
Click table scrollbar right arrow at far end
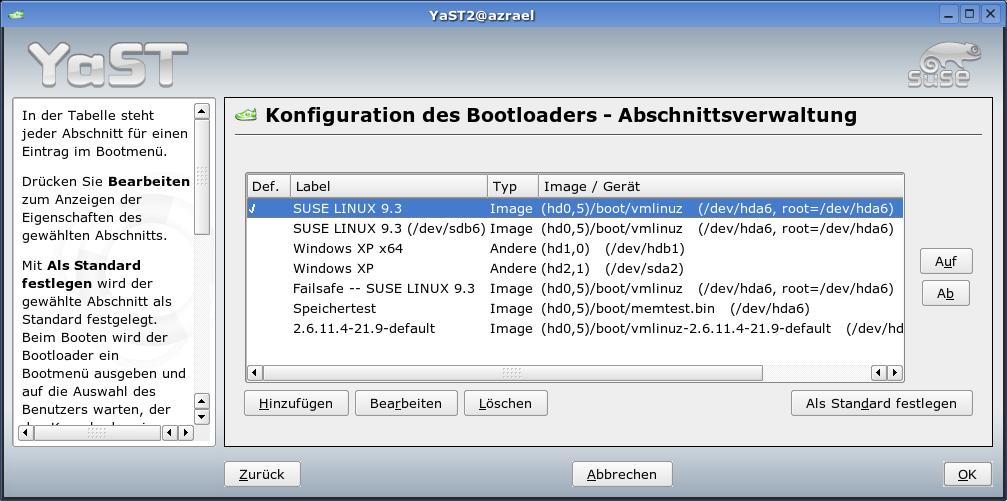click(895, 373)
